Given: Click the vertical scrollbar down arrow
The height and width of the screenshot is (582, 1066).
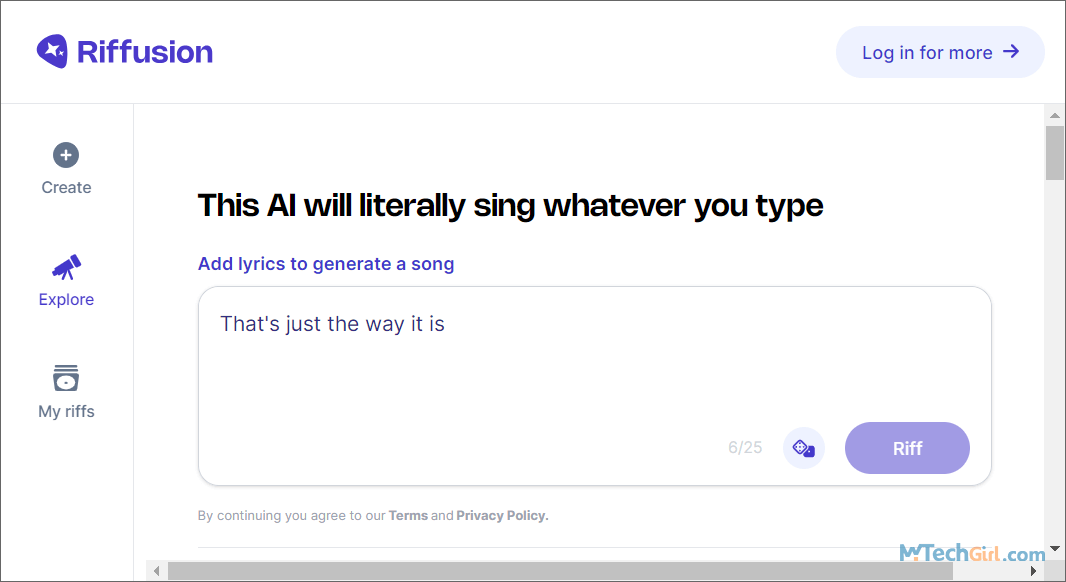Looking at the screenshot, I should coord(1055,548).
